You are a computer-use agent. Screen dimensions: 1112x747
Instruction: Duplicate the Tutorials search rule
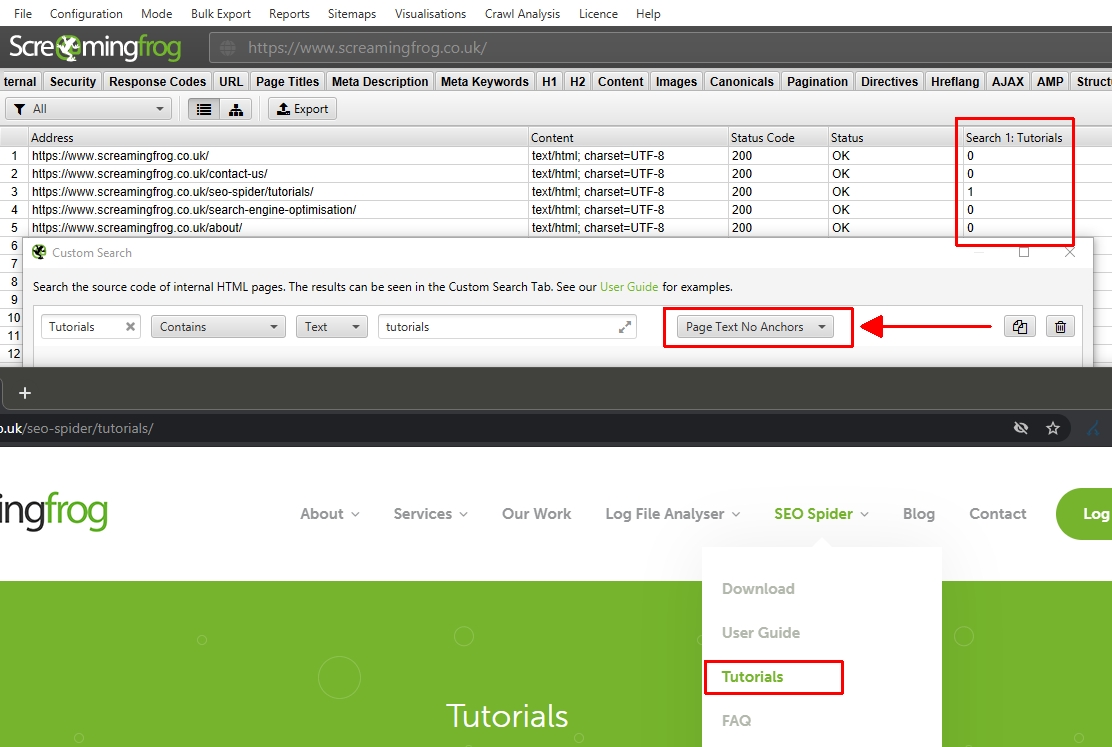pyautogui.click(x=1020, y=326)
